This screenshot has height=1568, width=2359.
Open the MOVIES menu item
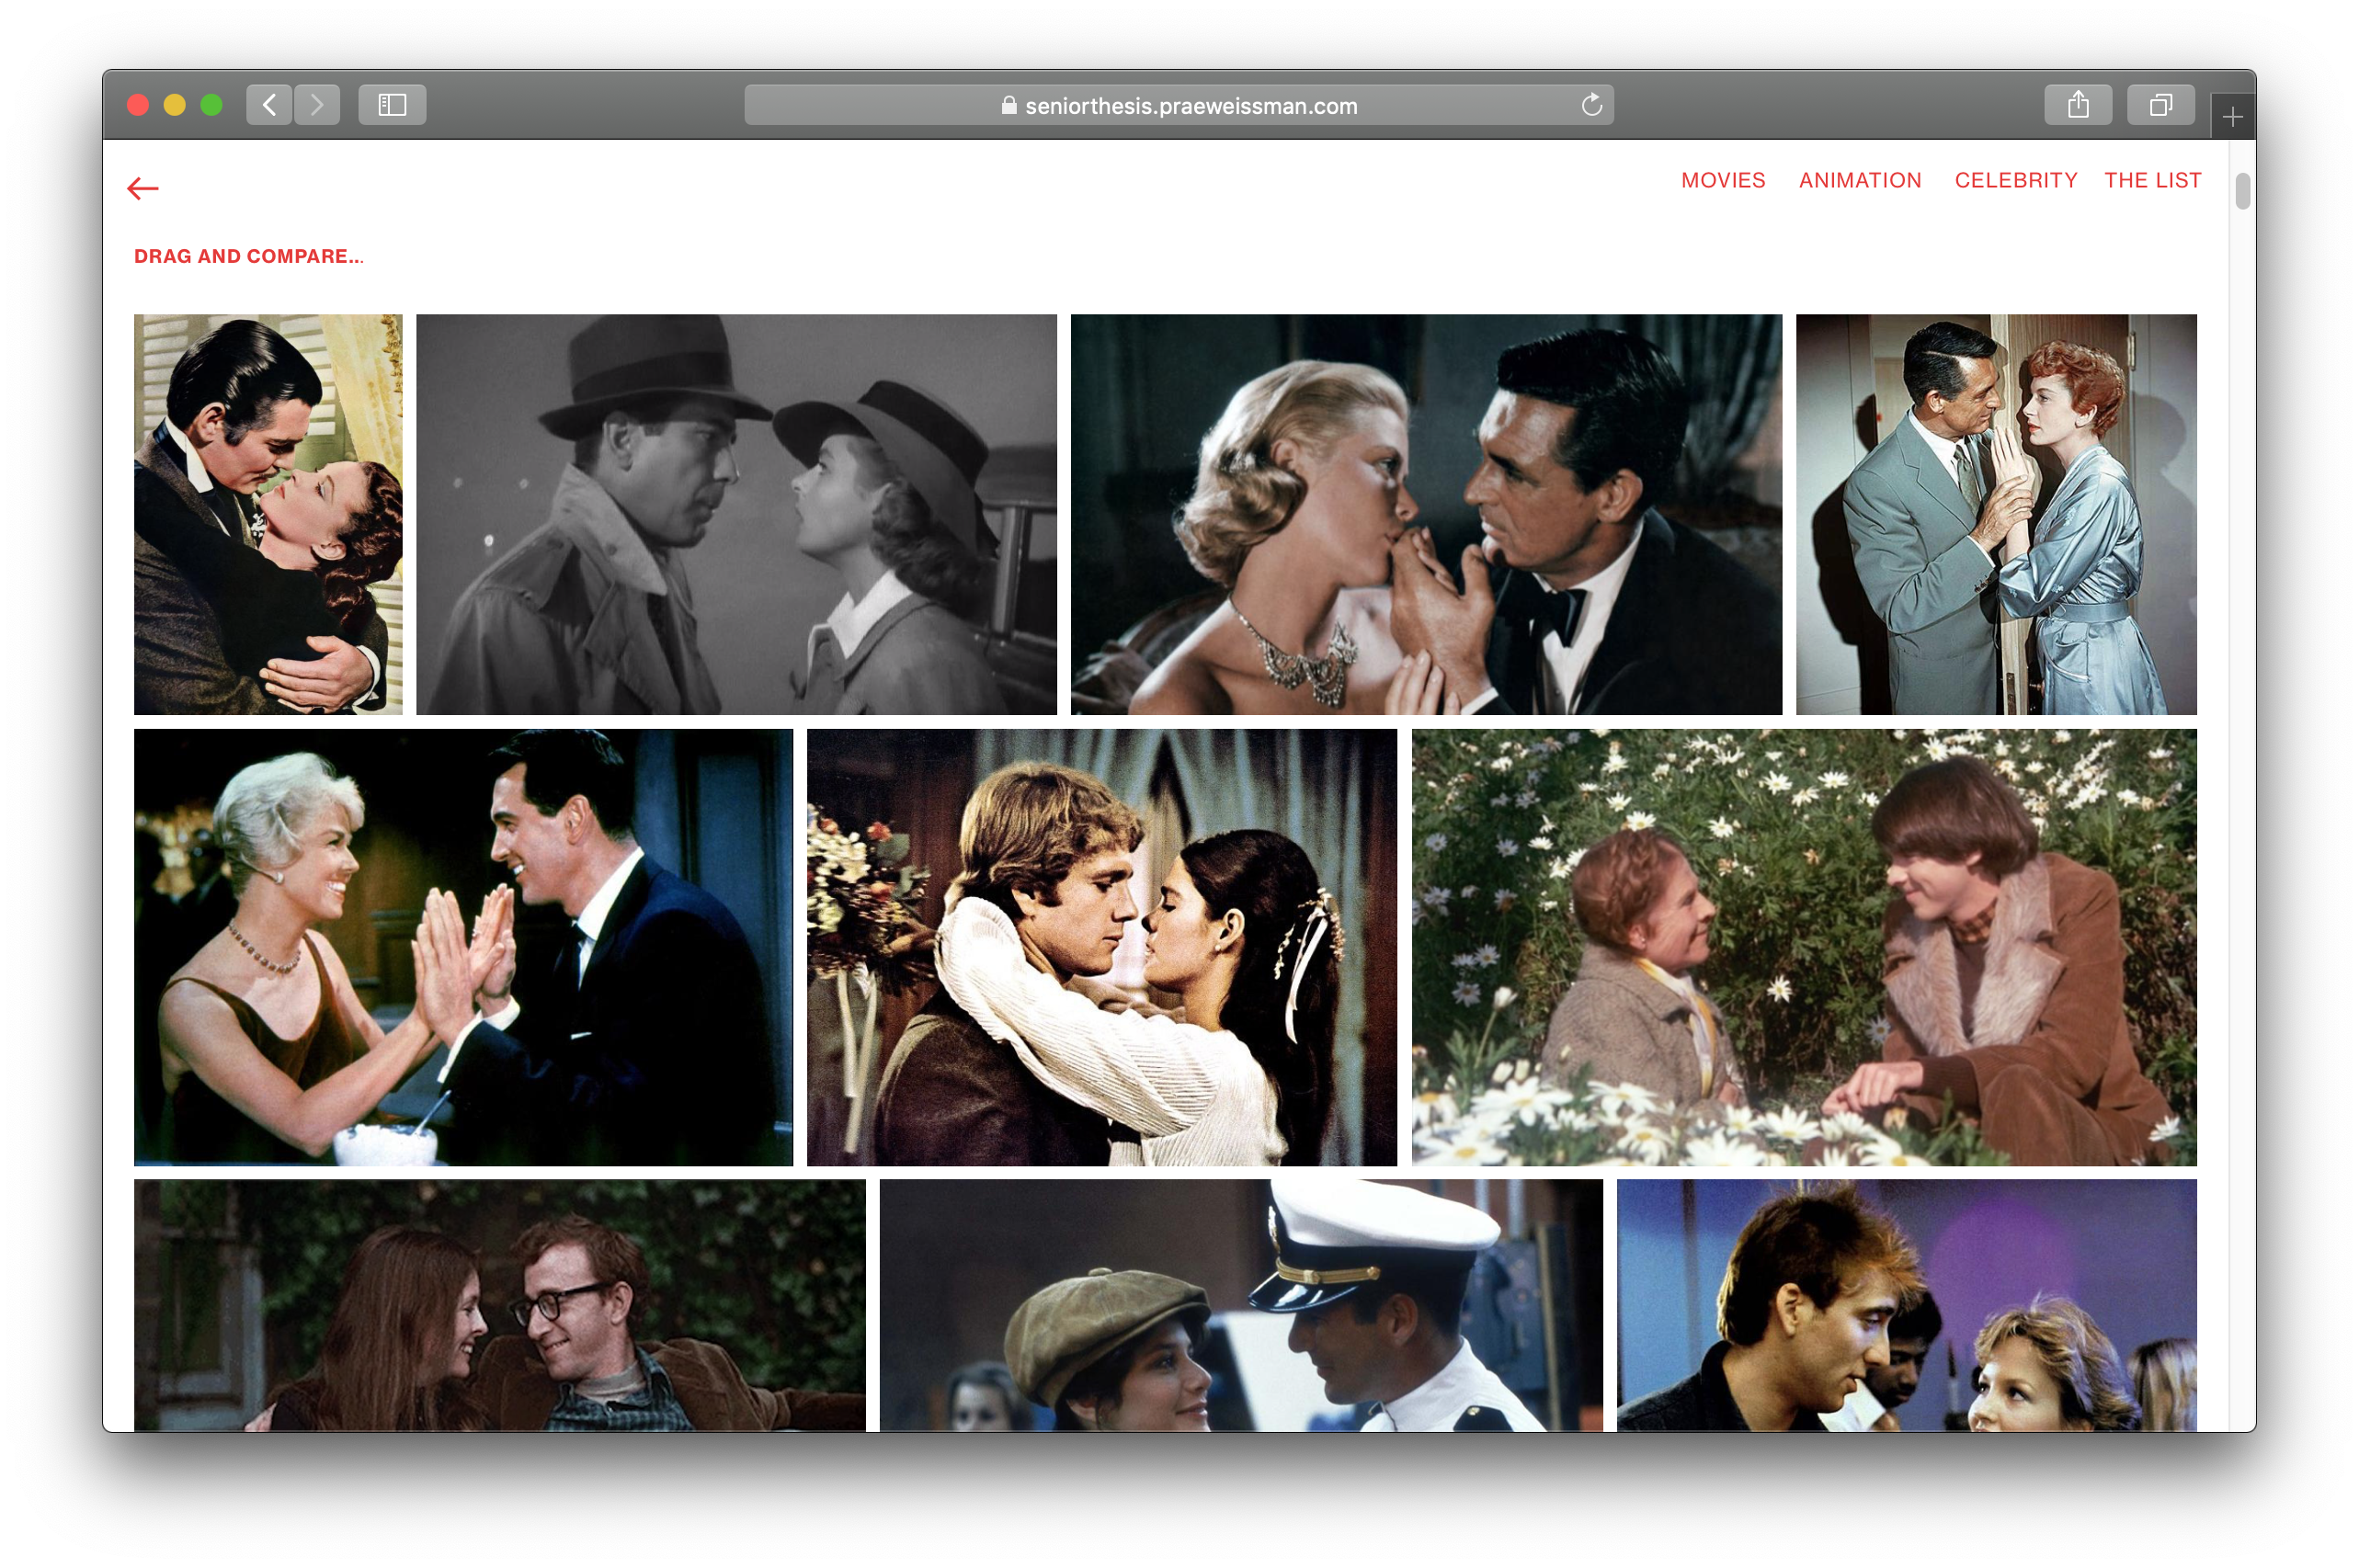coord(1722,181)
